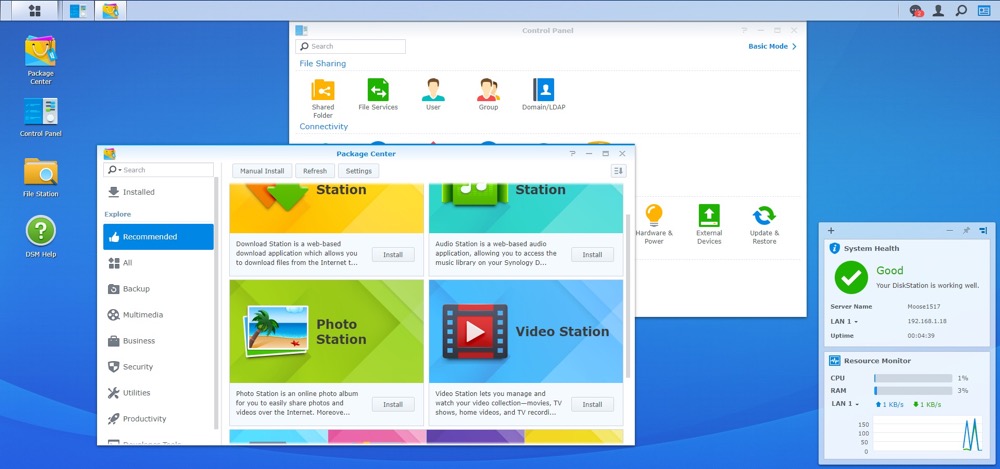Select Security category
This screenshot has height=469, width=1000.
[158, 367]
